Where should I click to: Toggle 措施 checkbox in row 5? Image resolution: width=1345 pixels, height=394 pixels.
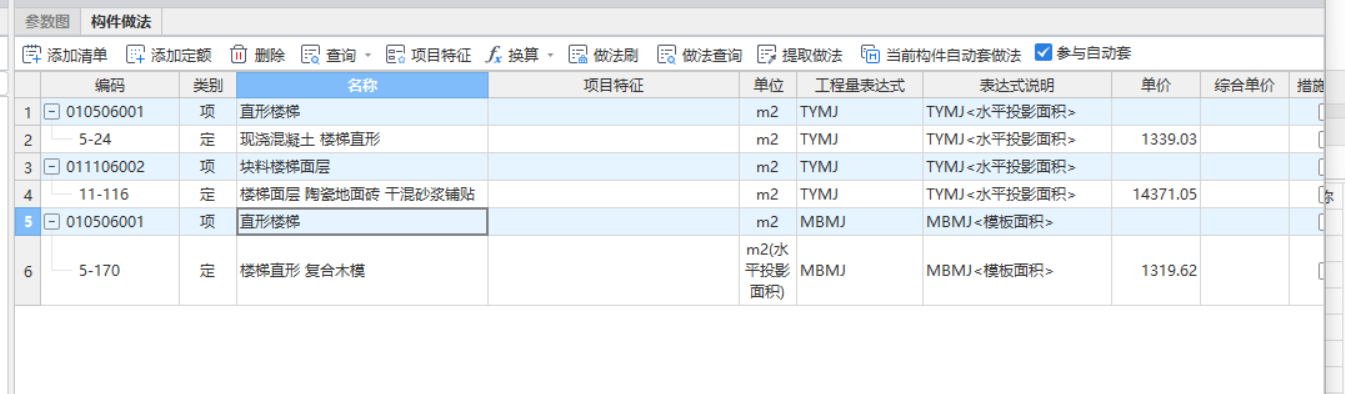1322,222
